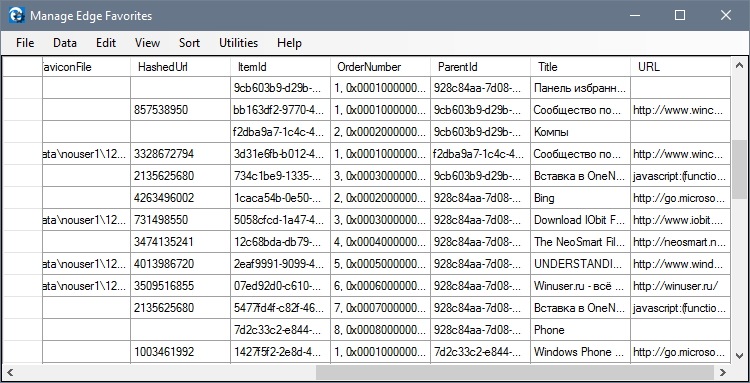The width and height of the screenshot is (750, 383).
Task: Select the Phone folder title cell
Action: coord(580,330)
